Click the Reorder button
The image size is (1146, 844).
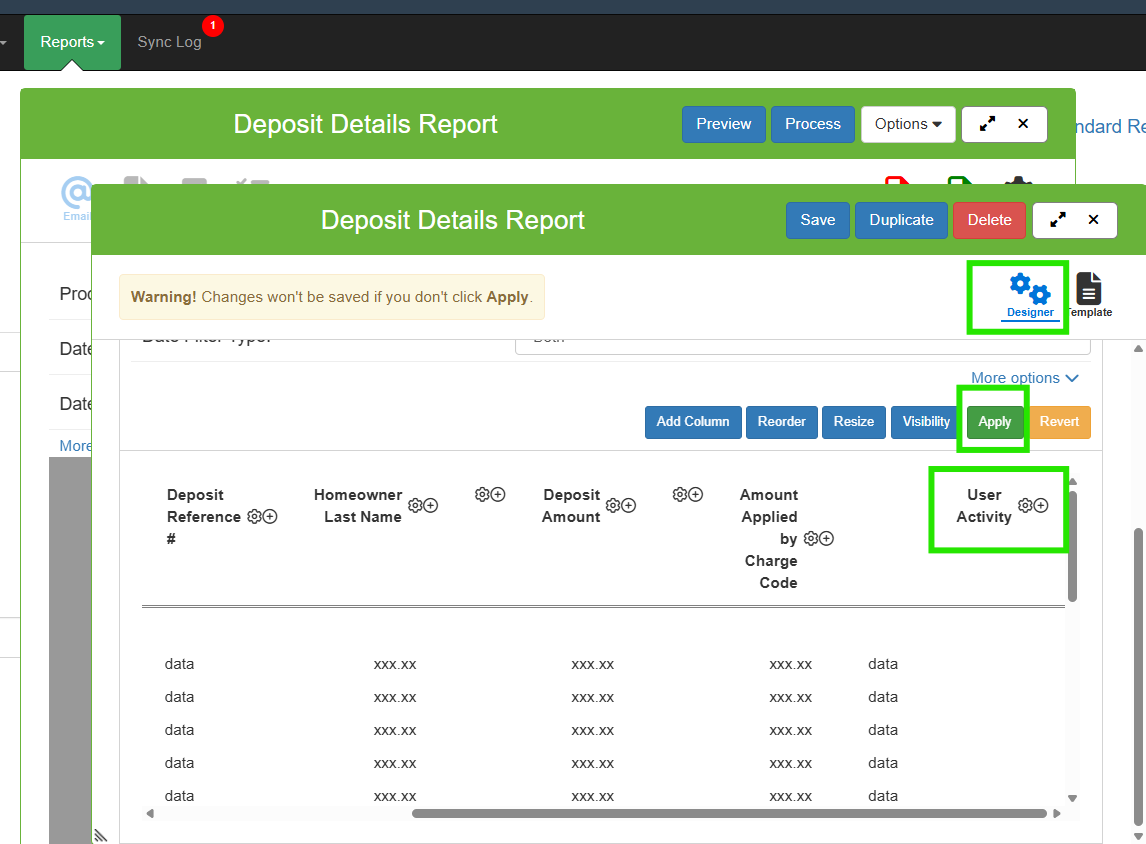781,422
